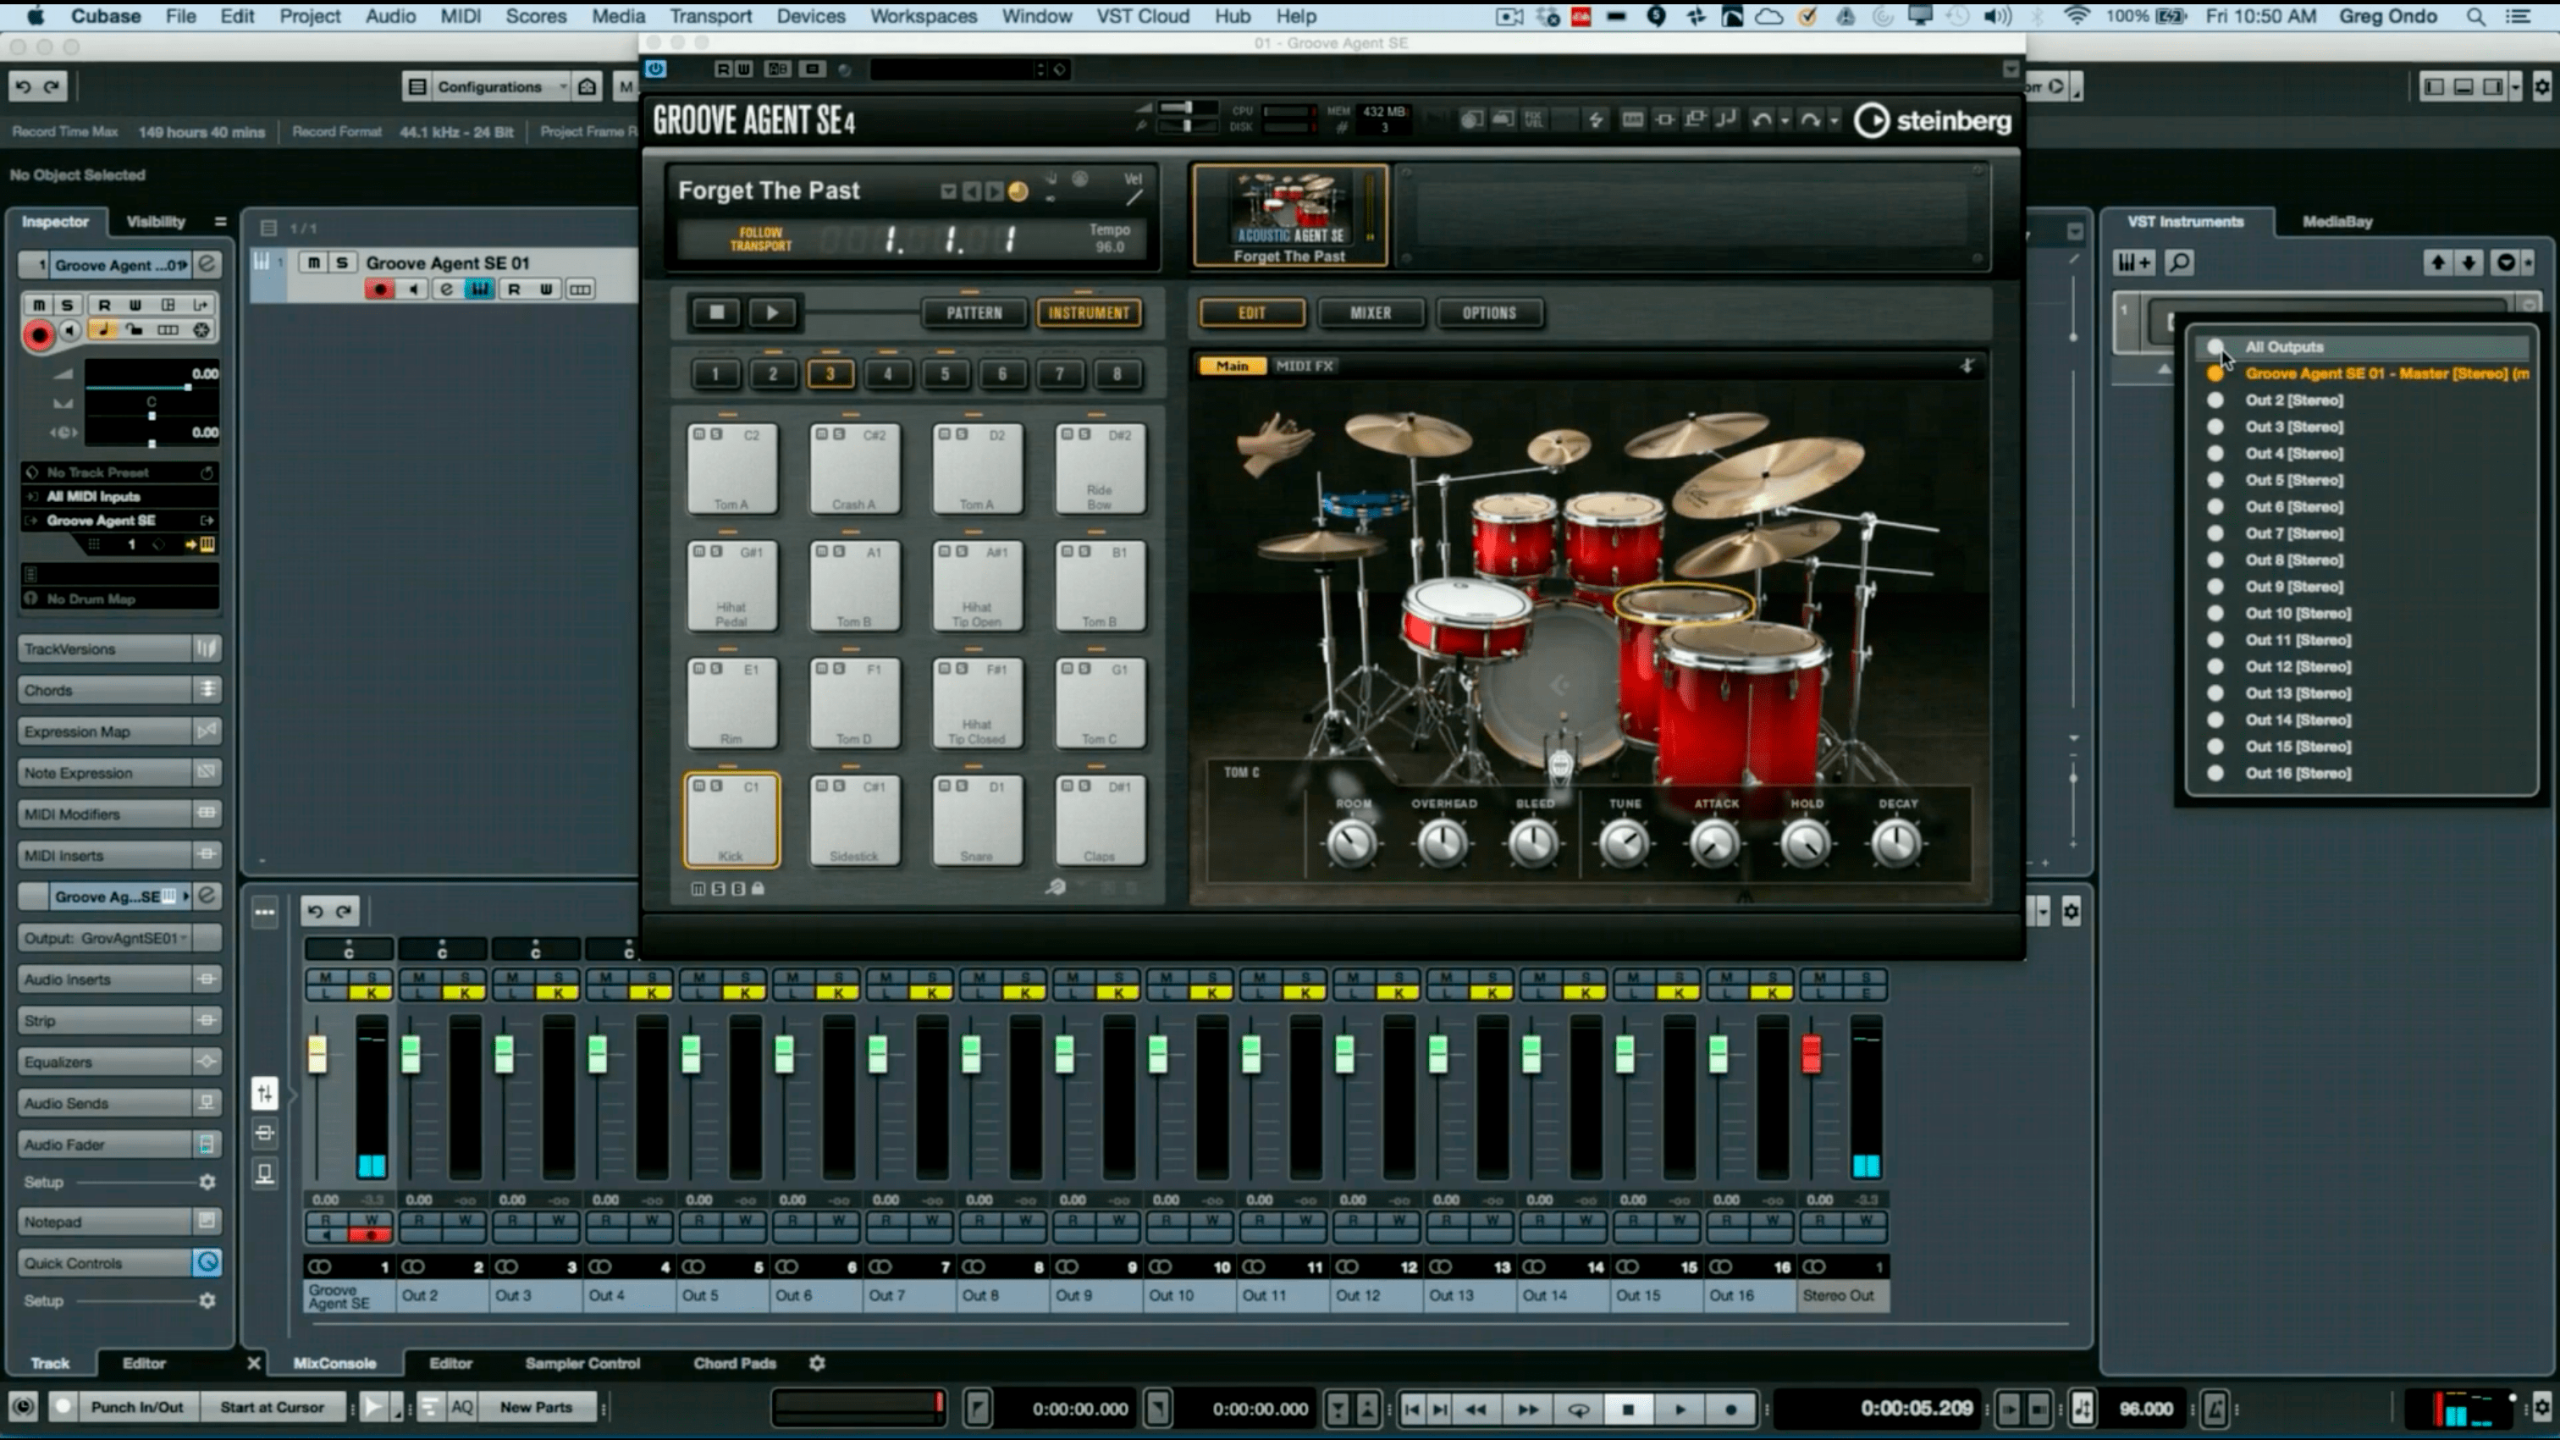Click the MixConsole settings gear
Viewport: 2560px width, 1440px height.
coord(2071,912)
